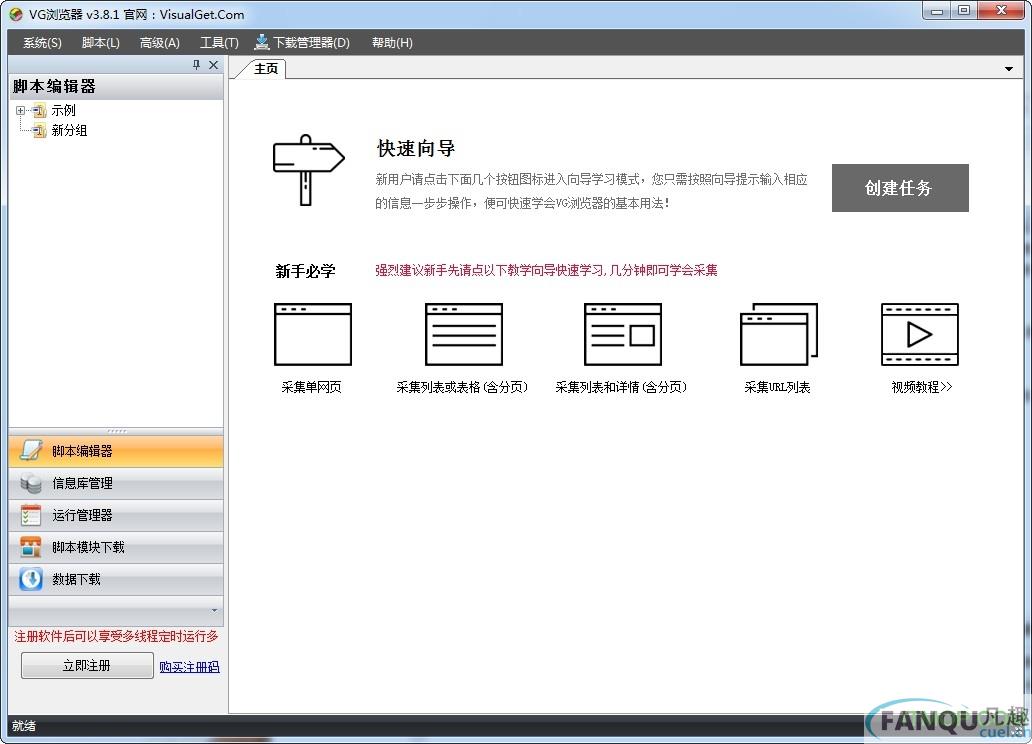
Task: Open the 帮助(H) menu
Action: 392,43
